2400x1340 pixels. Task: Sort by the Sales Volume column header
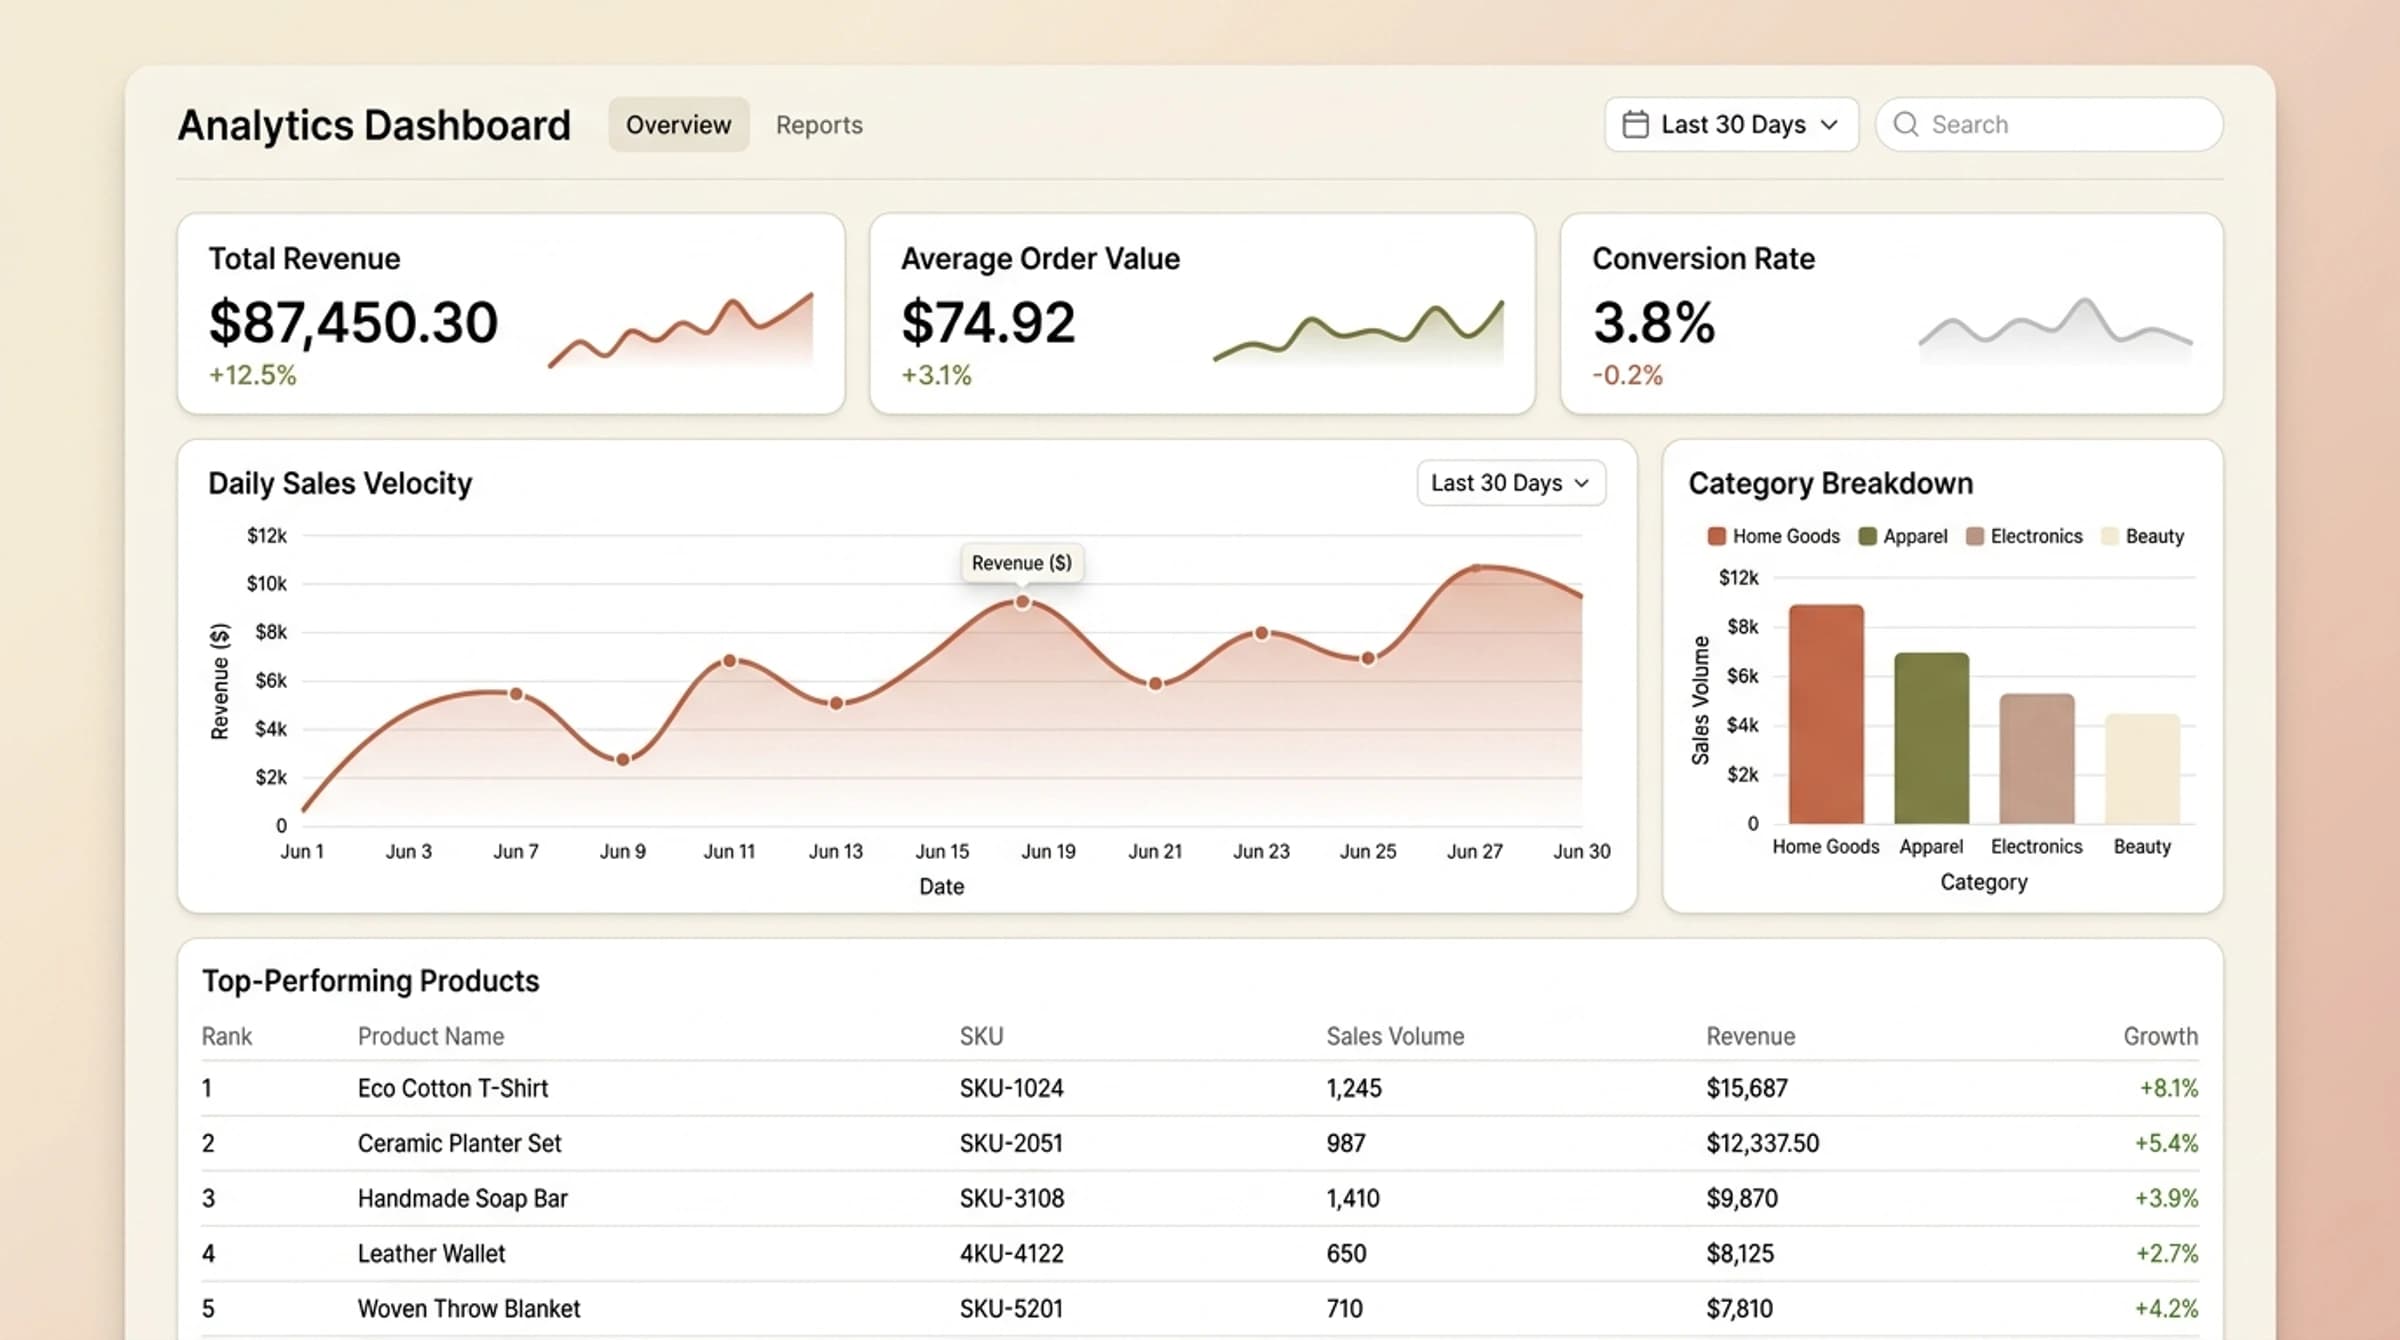(1395, 1036)
